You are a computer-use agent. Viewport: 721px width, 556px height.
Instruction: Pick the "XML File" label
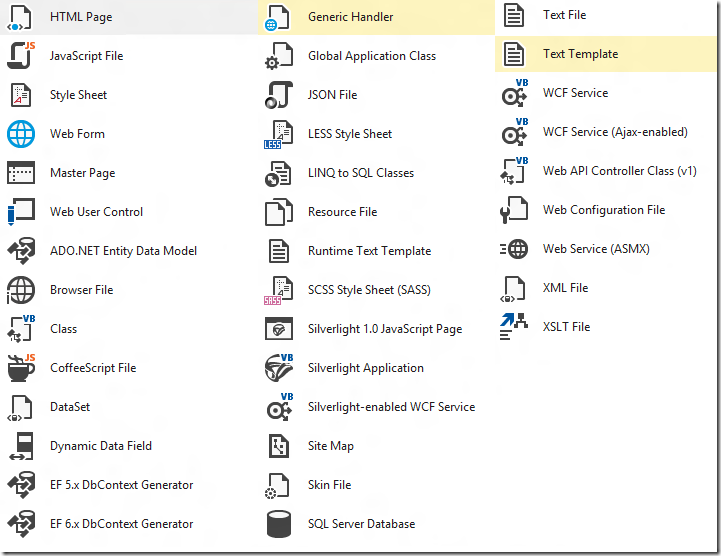[x=565, y=288]
